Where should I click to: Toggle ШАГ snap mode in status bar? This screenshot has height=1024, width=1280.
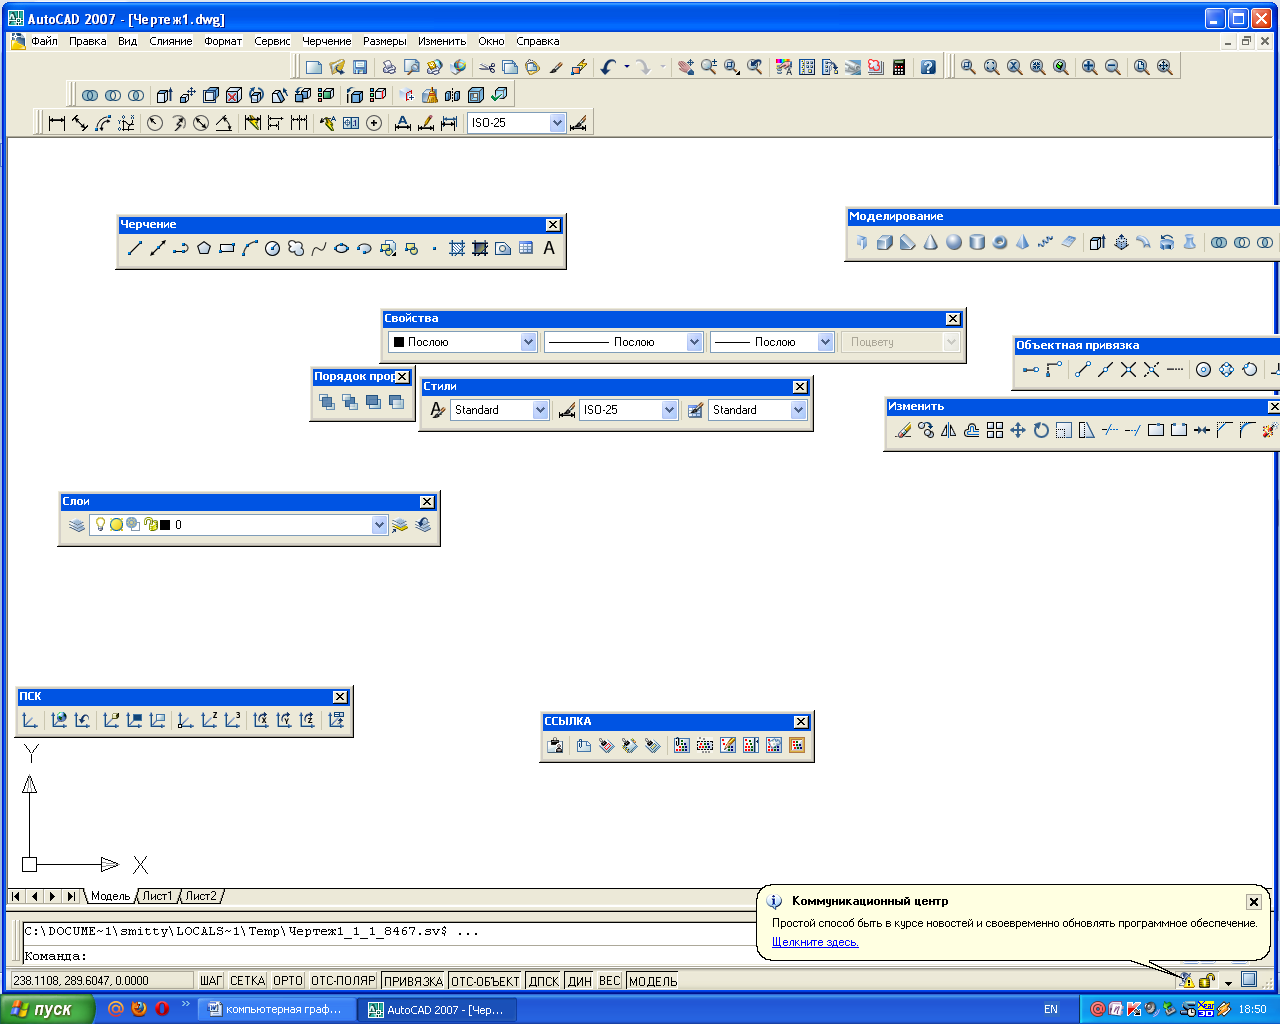(211, 981)
